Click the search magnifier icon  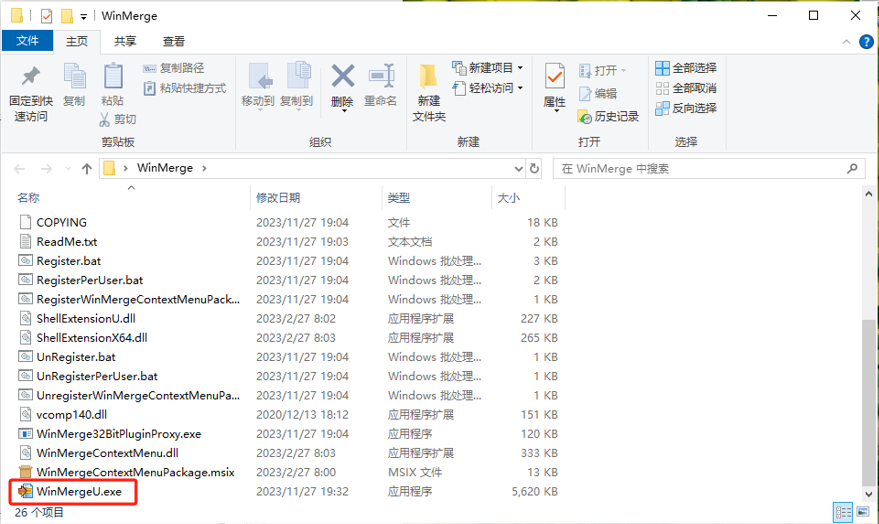click(852, 169)
